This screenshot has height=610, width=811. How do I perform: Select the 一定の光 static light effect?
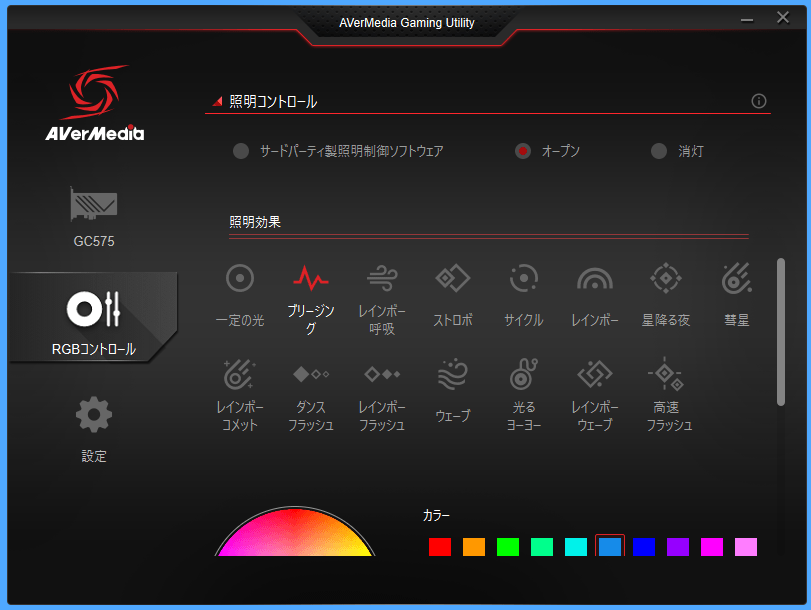240,296
